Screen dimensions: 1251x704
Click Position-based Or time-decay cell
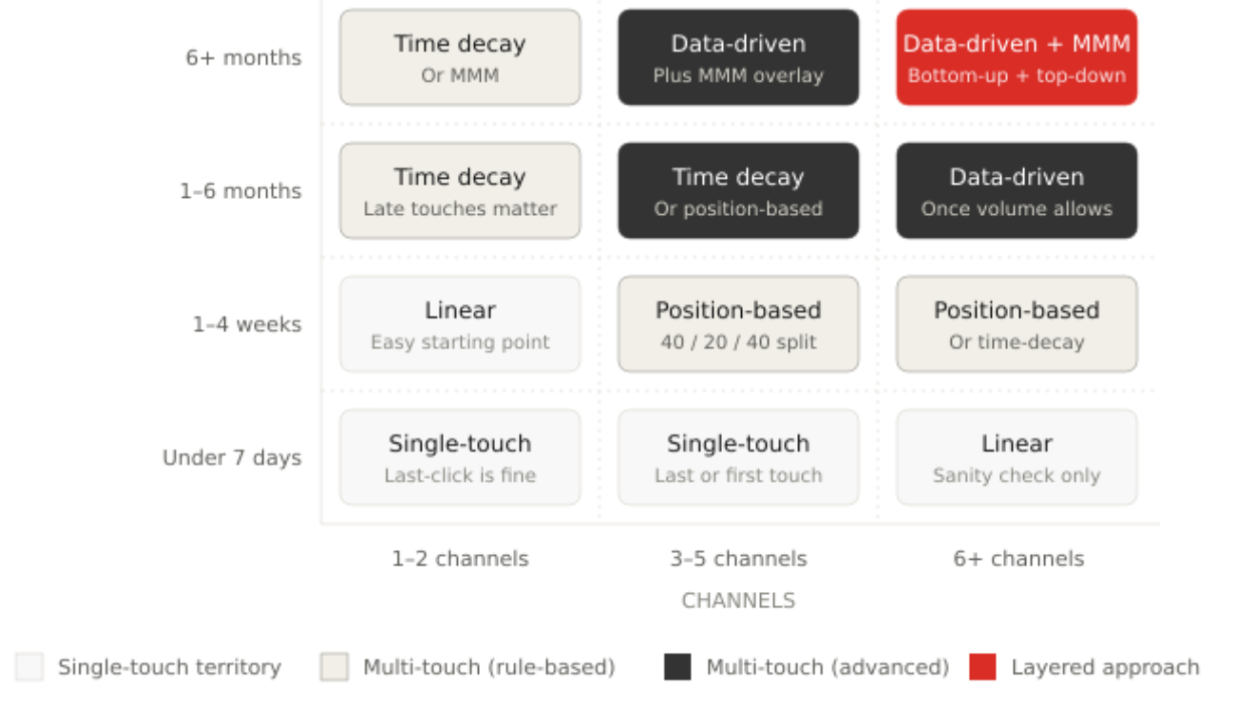pyautogui.click(x=1016, y=324)
